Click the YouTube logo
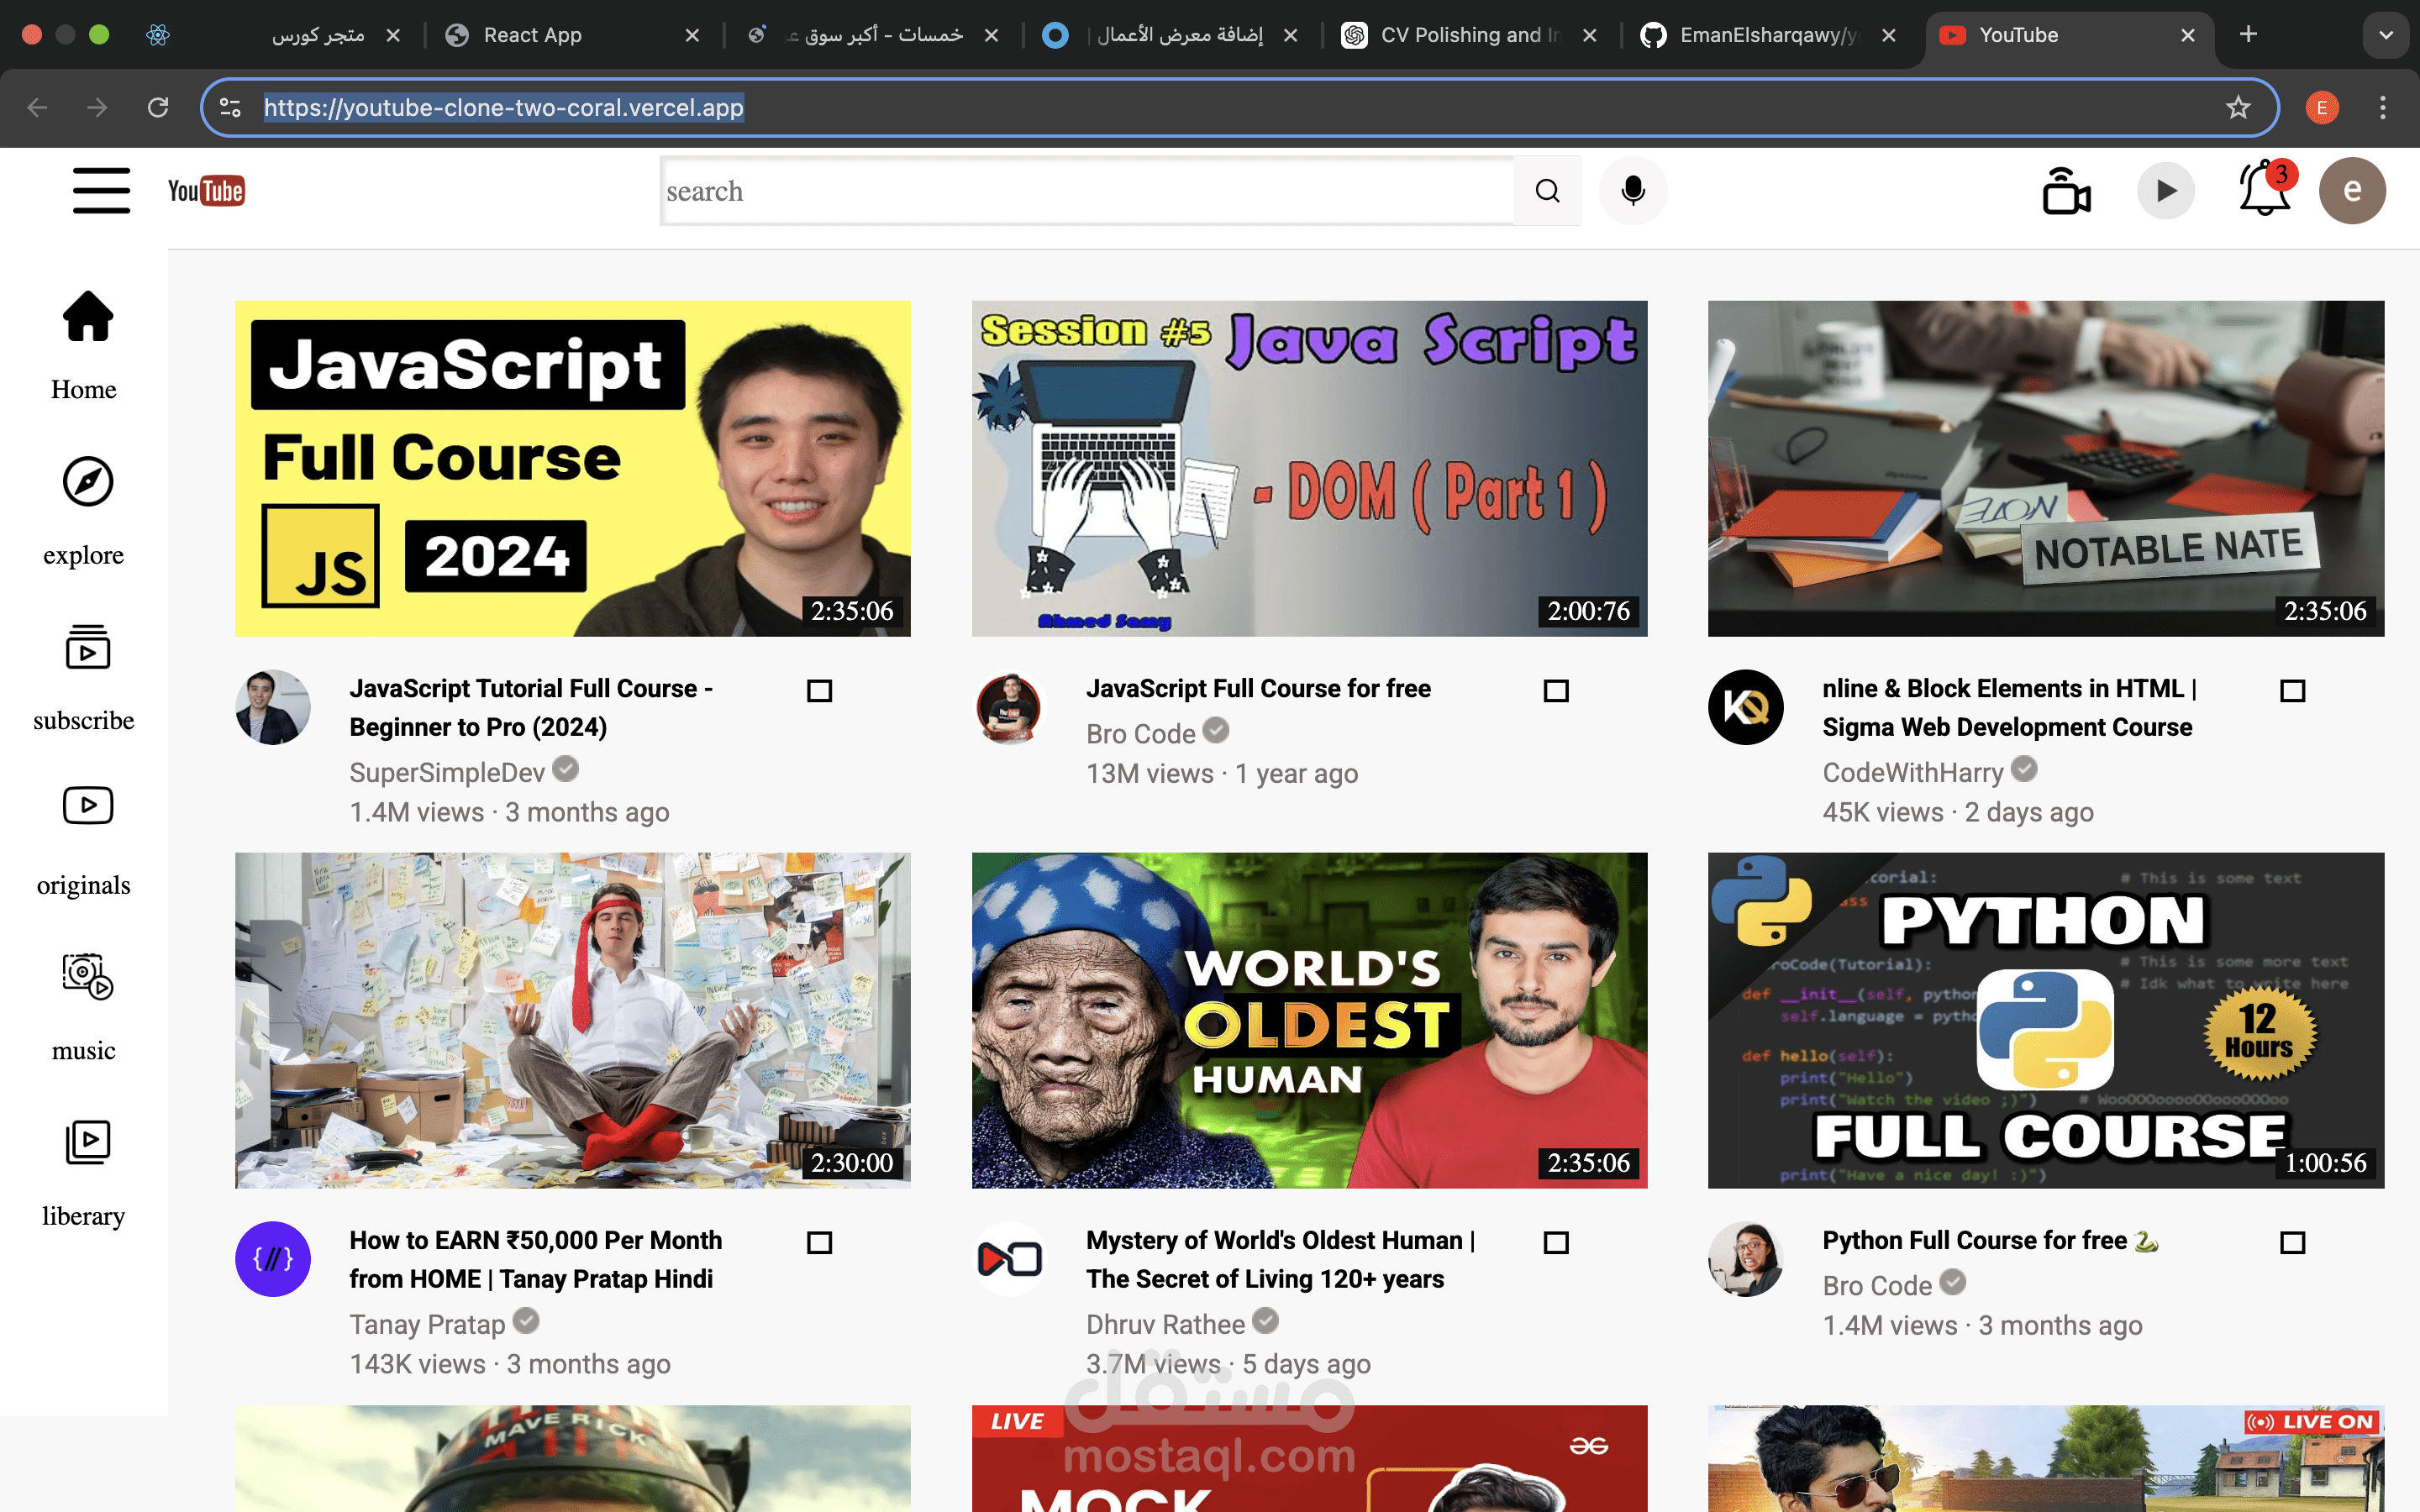Viewport: 2420px width, 1512px height. tap(206, 190)
